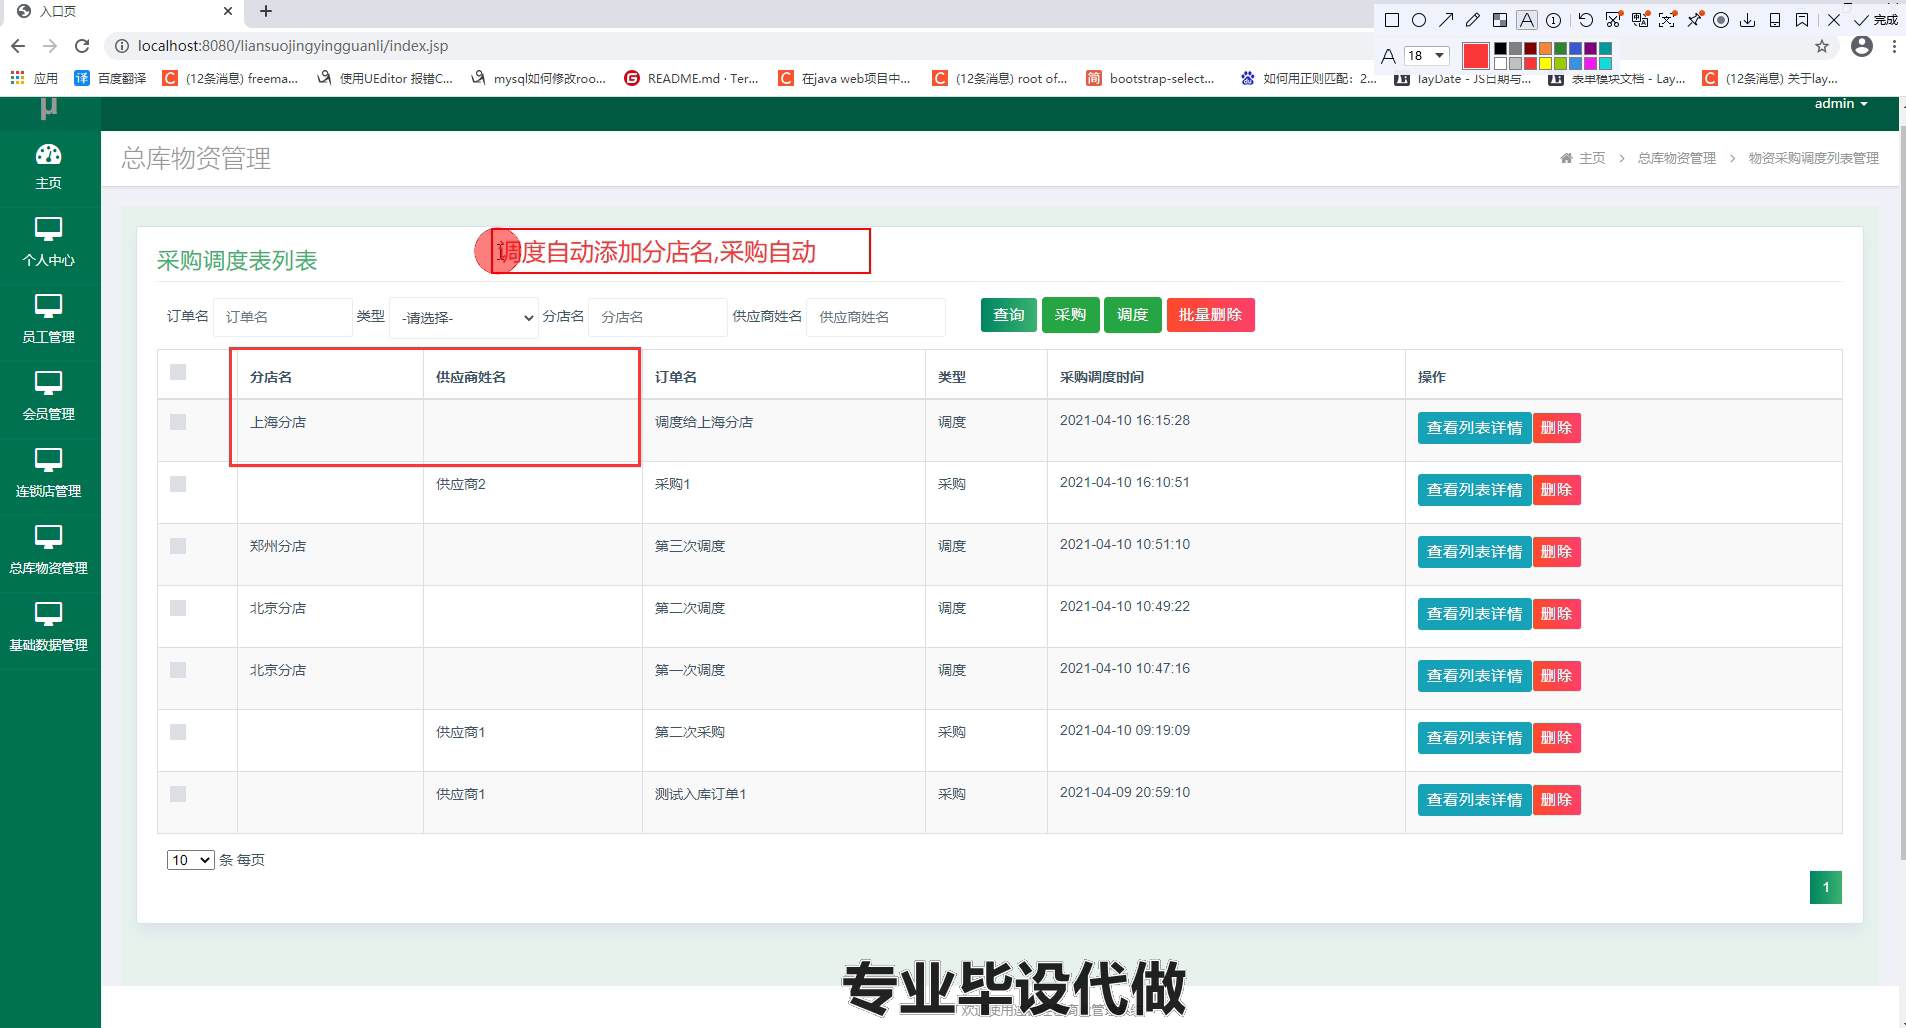Open 基础数据管理 in sidebar
The height and width of the screenshot is (1028, 1906).
point(49,629)
